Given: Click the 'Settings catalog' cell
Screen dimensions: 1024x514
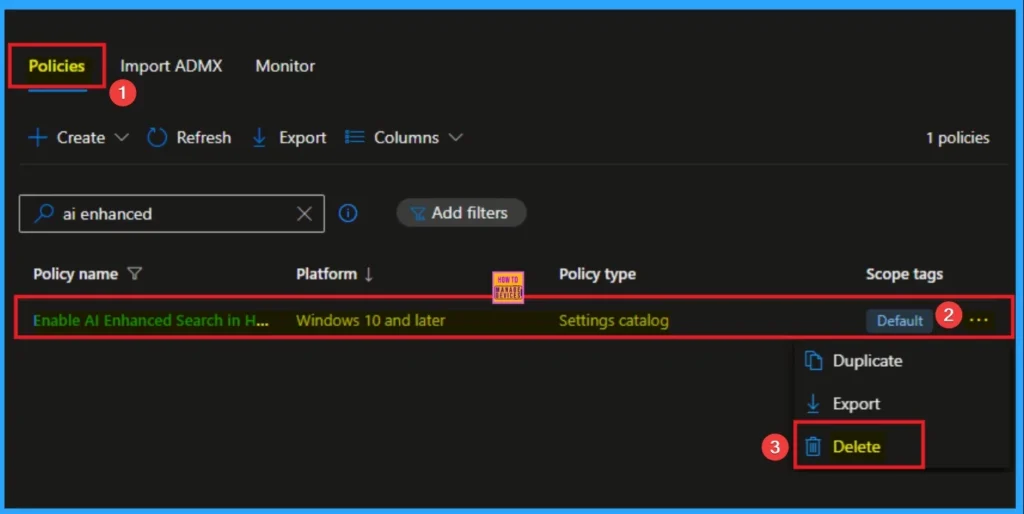Looking at the screenshot, I should coord(614,321).
